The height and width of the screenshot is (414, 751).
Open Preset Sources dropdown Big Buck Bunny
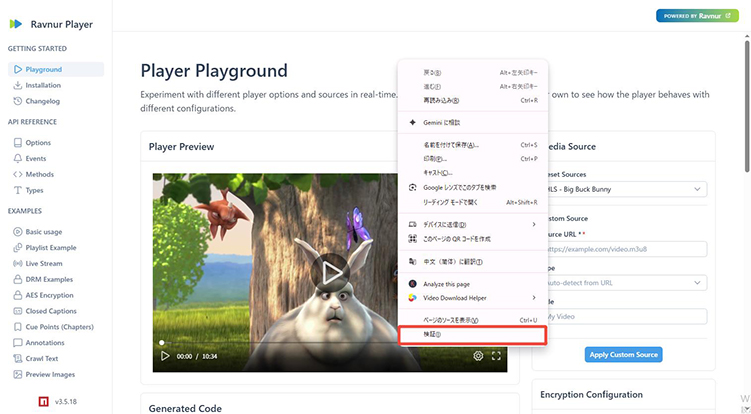(x=624, y=189)
